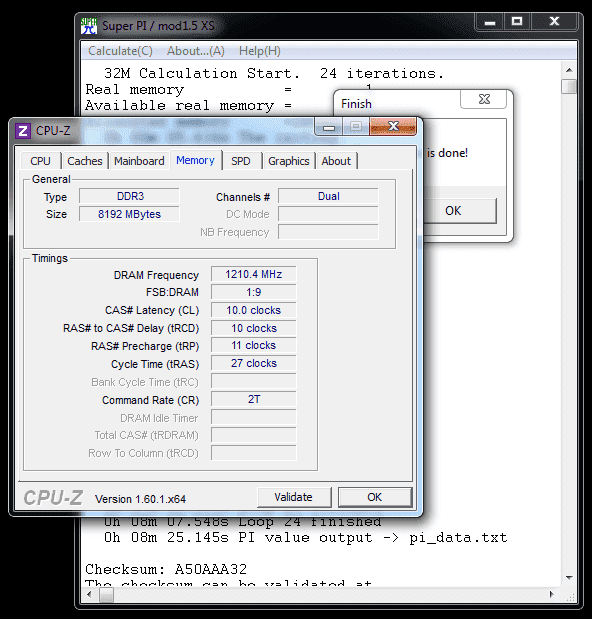The width and height of the screenshot is (592, 619).
Task: Click the Real memory line in Super PI
Action: [189, 90]
